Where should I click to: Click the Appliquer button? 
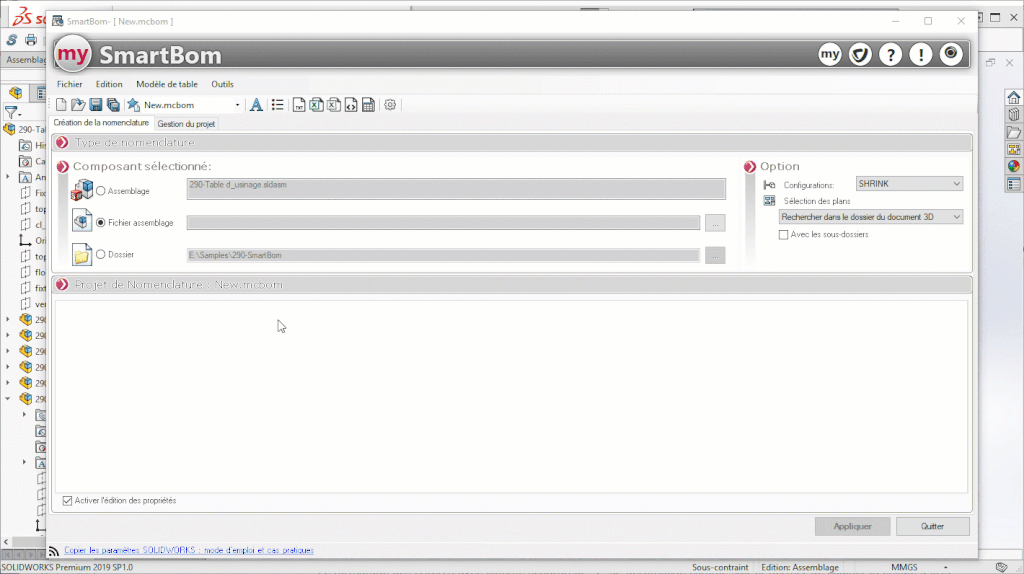click(x=852, y=526)
